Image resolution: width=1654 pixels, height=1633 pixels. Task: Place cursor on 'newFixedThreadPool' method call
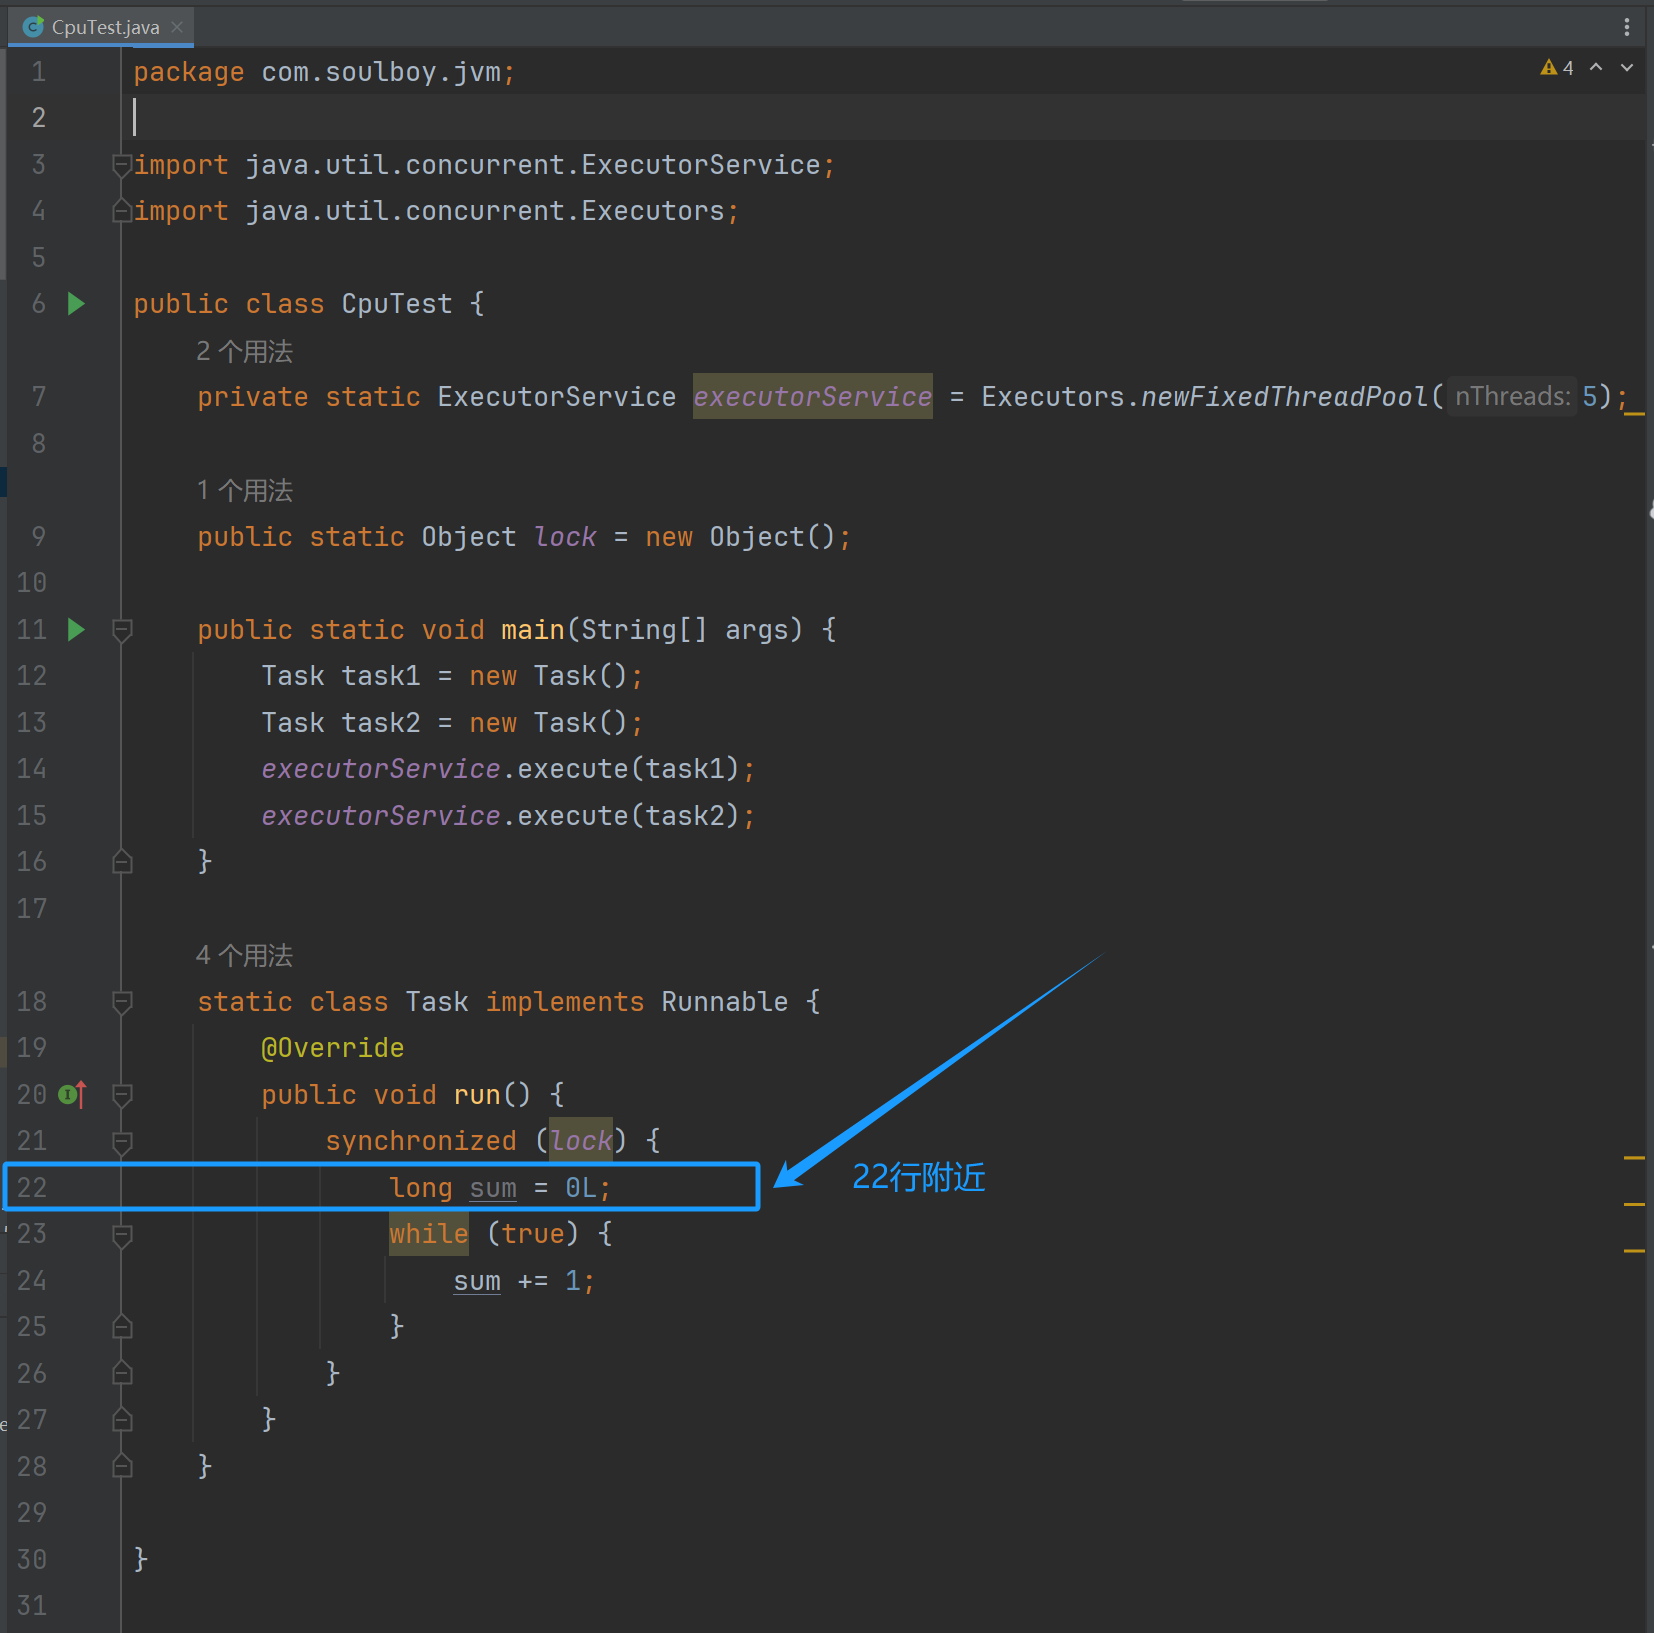tap(1285, 396)
